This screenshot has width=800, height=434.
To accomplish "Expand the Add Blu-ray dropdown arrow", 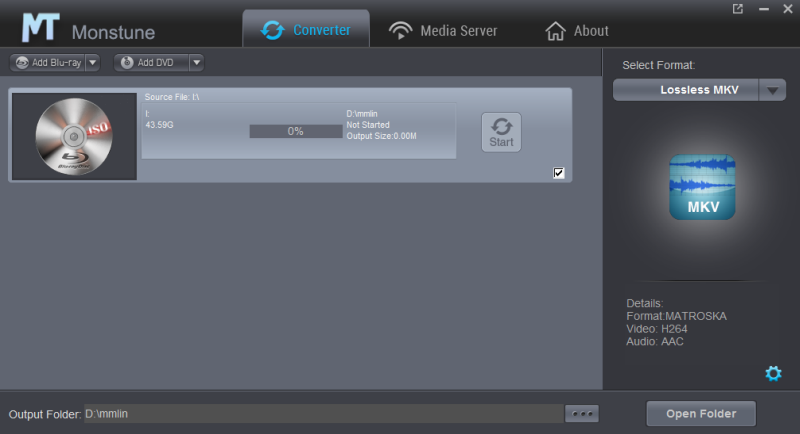I will point(93,63).
